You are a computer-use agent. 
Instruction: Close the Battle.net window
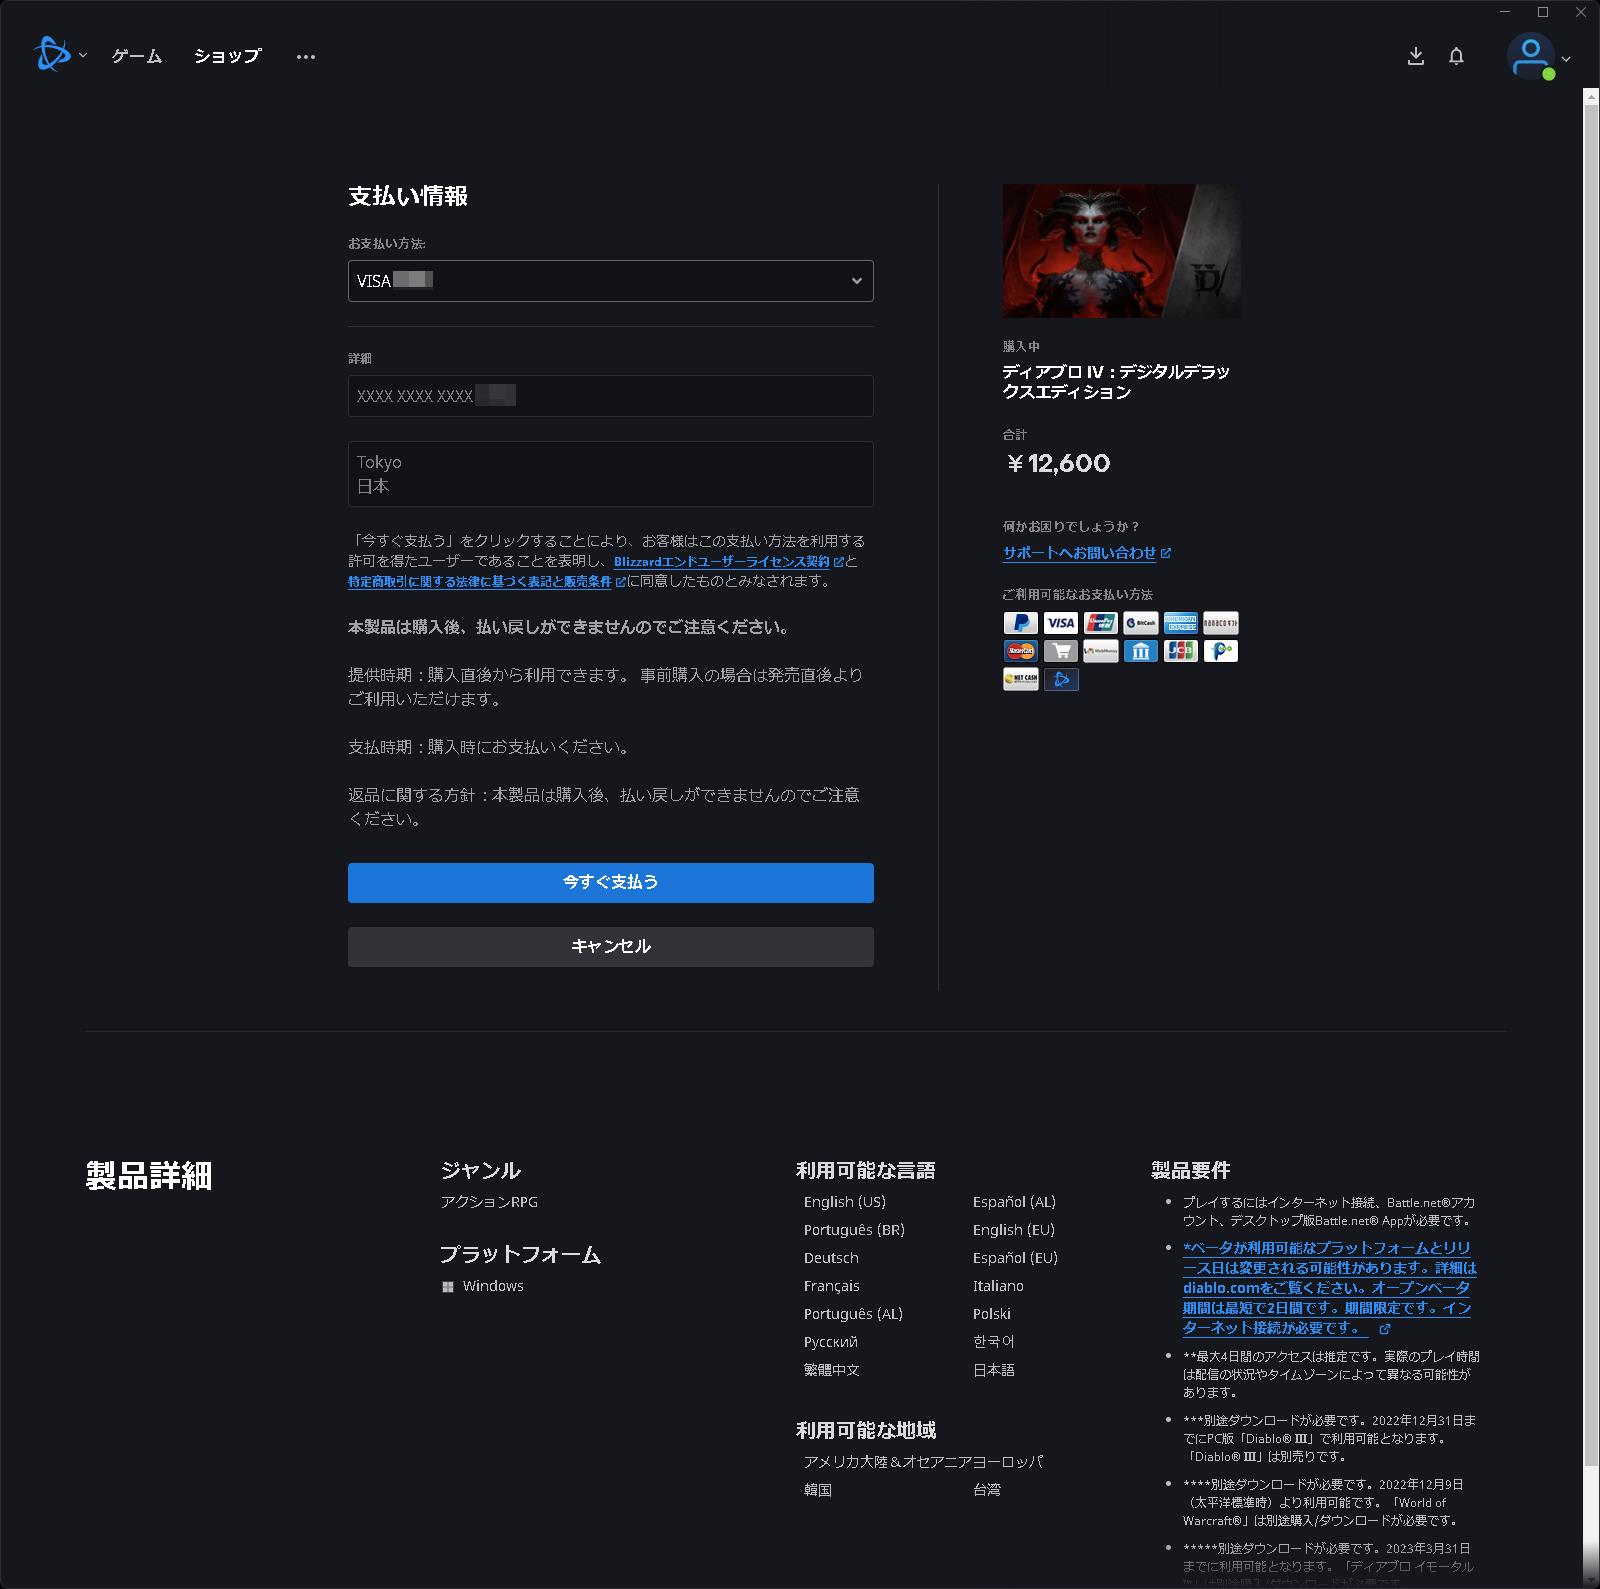click(x=1581, y=12)
